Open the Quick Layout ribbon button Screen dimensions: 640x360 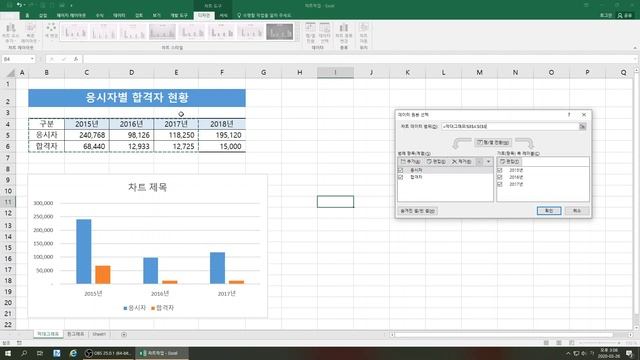pyautogui.click(x=30, y=33)
